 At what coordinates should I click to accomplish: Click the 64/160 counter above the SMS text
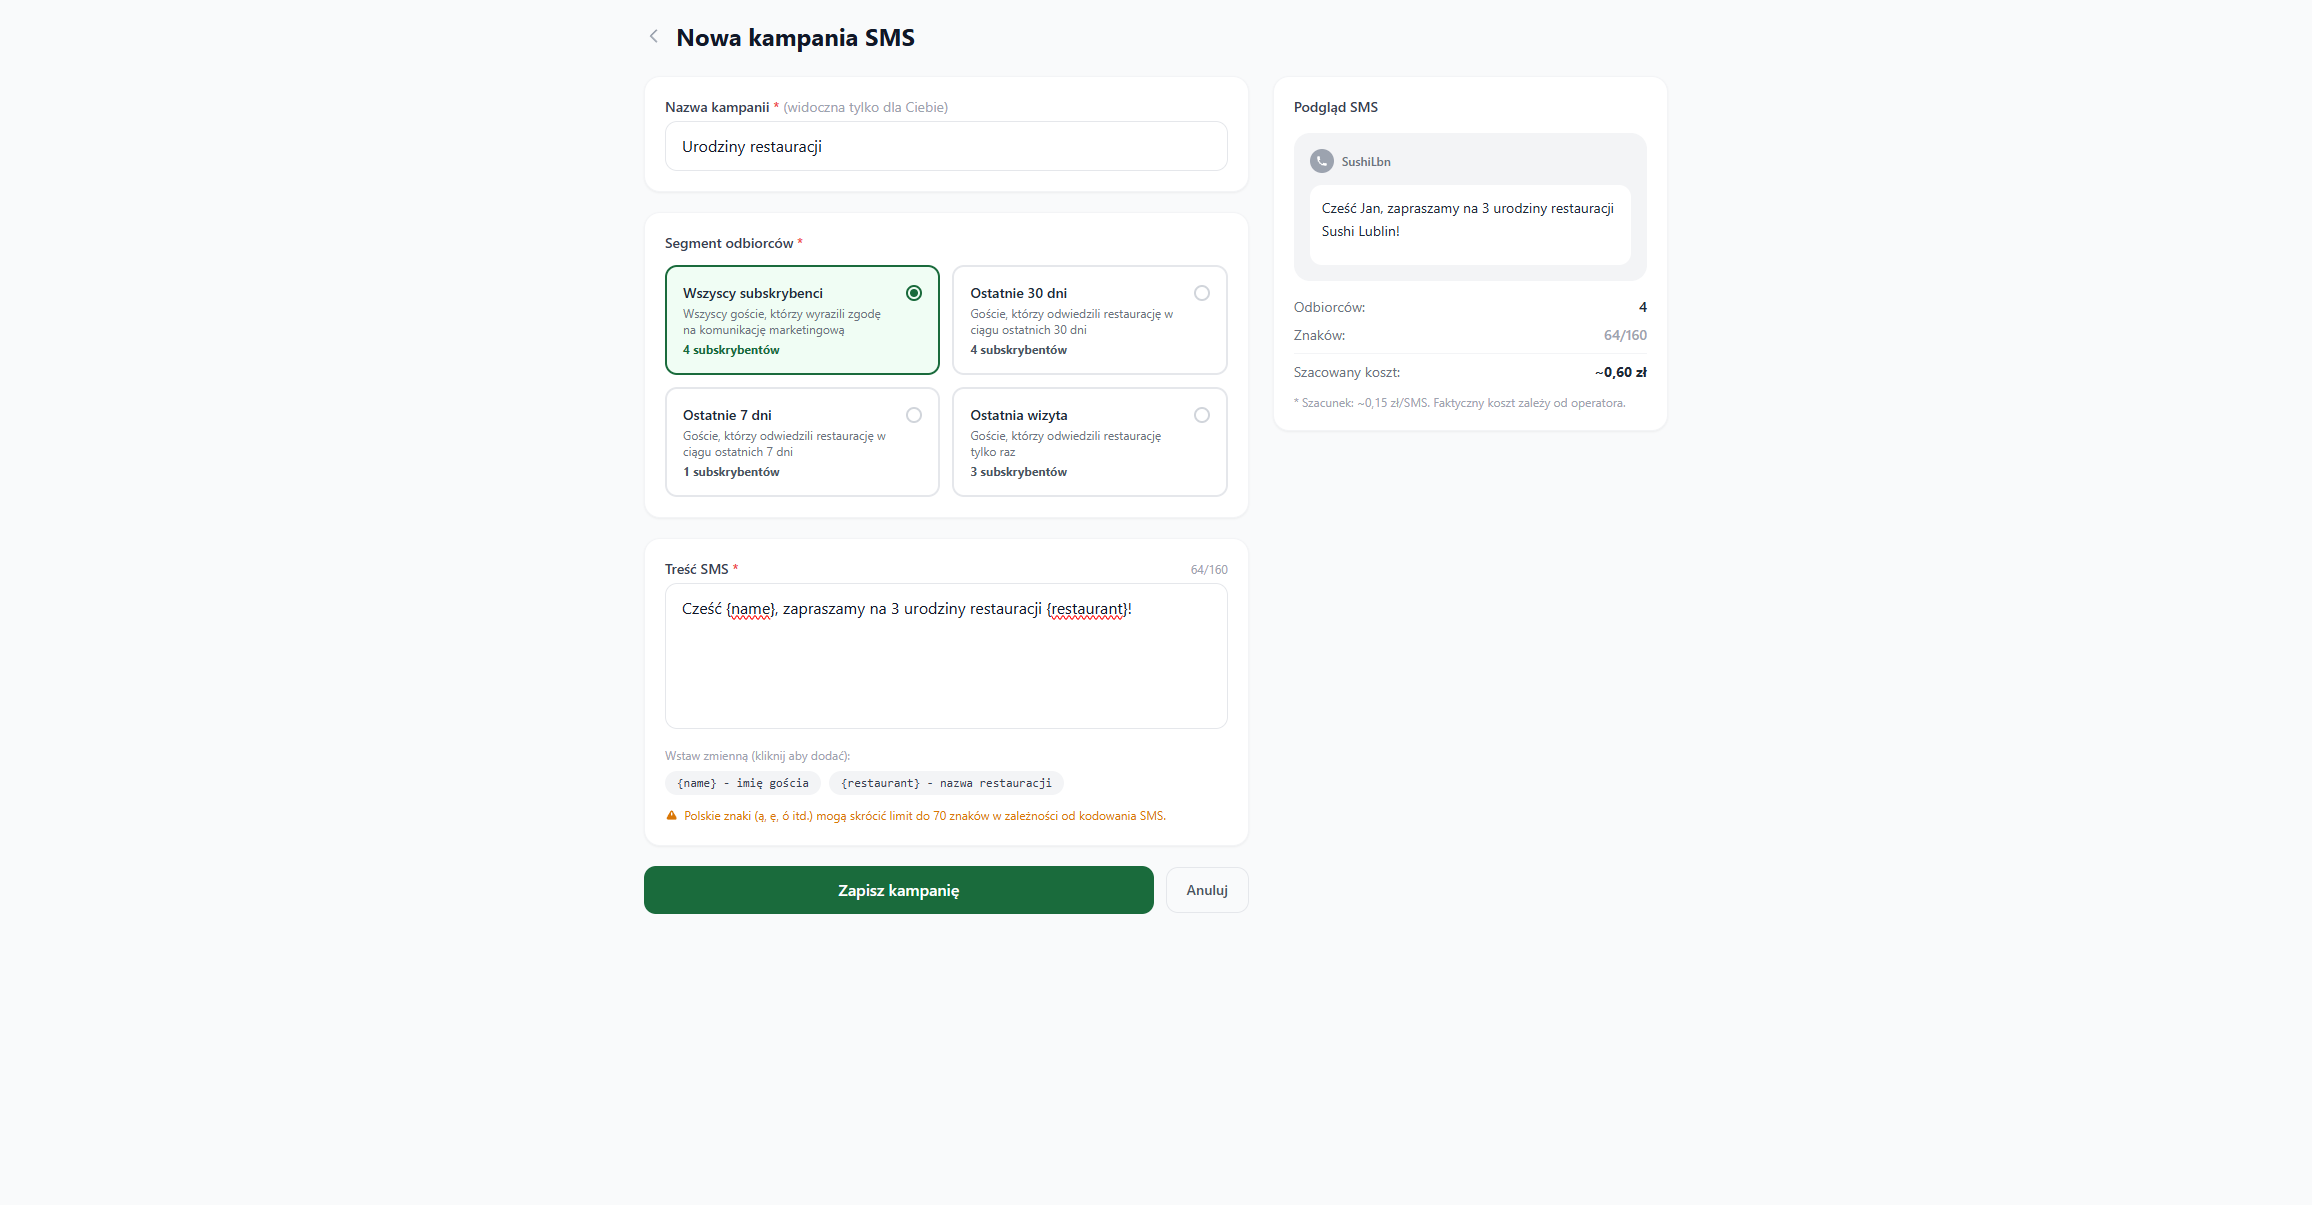coord(1209,570)
